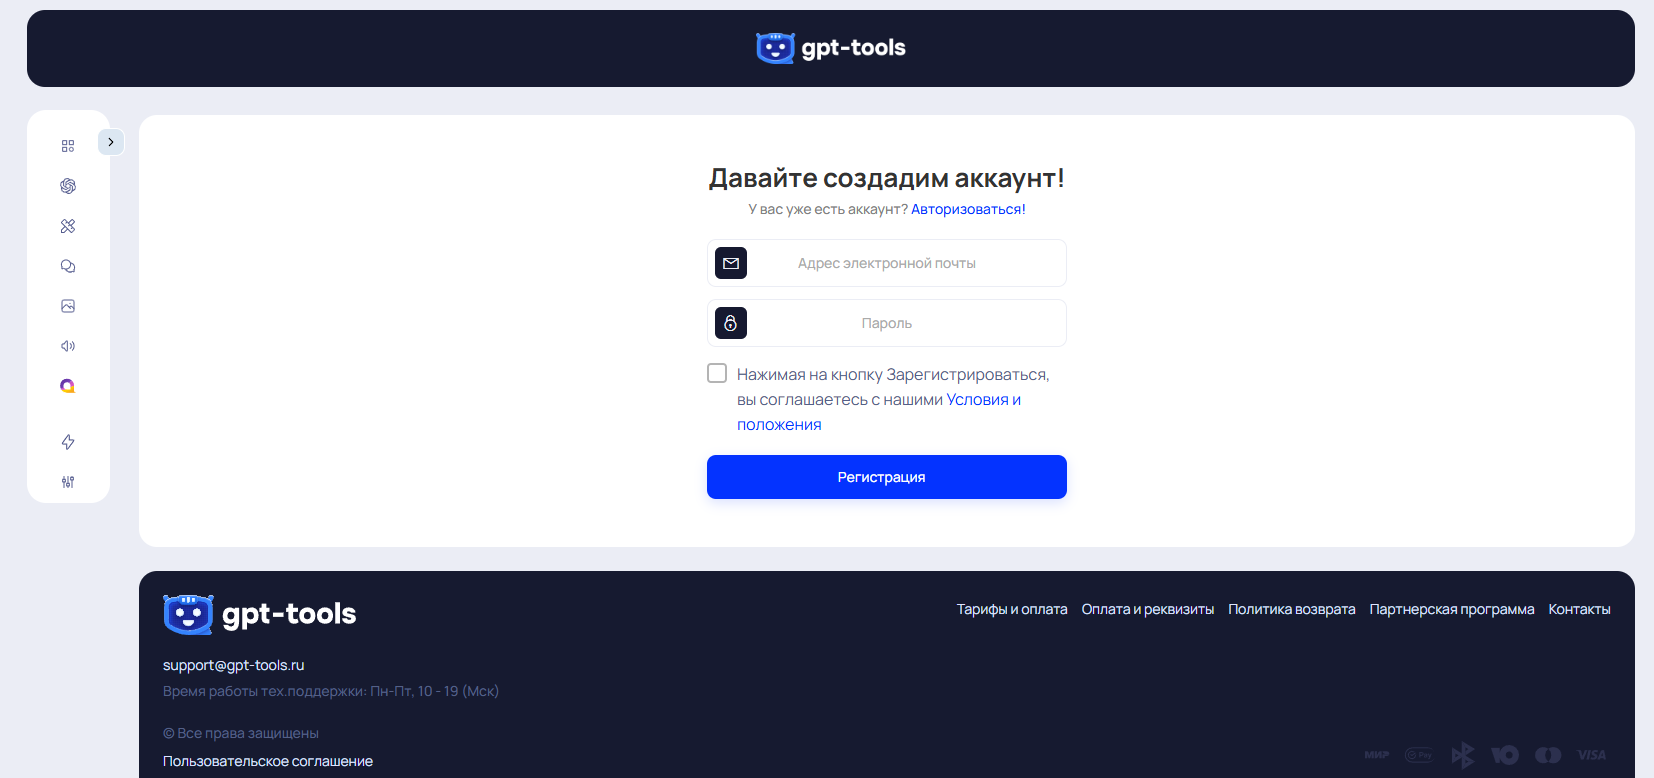Click the envelope icon beside the email field
This screenshot has height=778, width=1654.
point(731,263)
